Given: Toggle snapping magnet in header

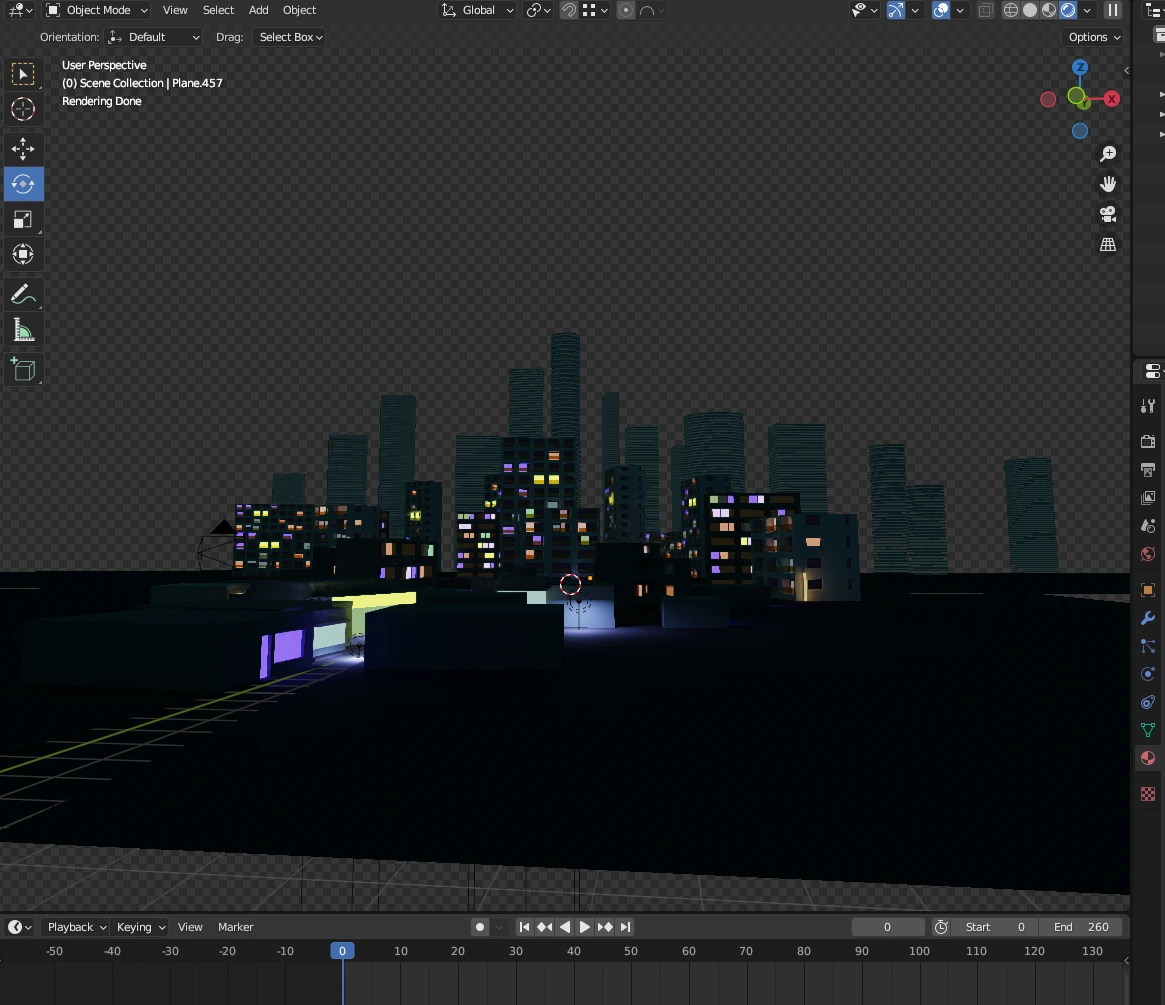Looking at the screenshot, I should pos(568,10).
